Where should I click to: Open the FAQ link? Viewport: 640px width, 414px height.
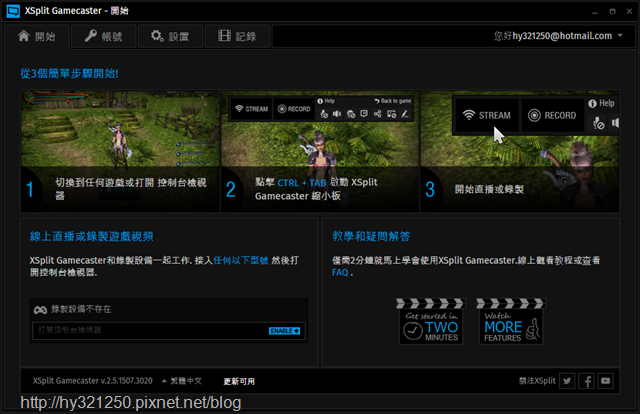point(340,272)
